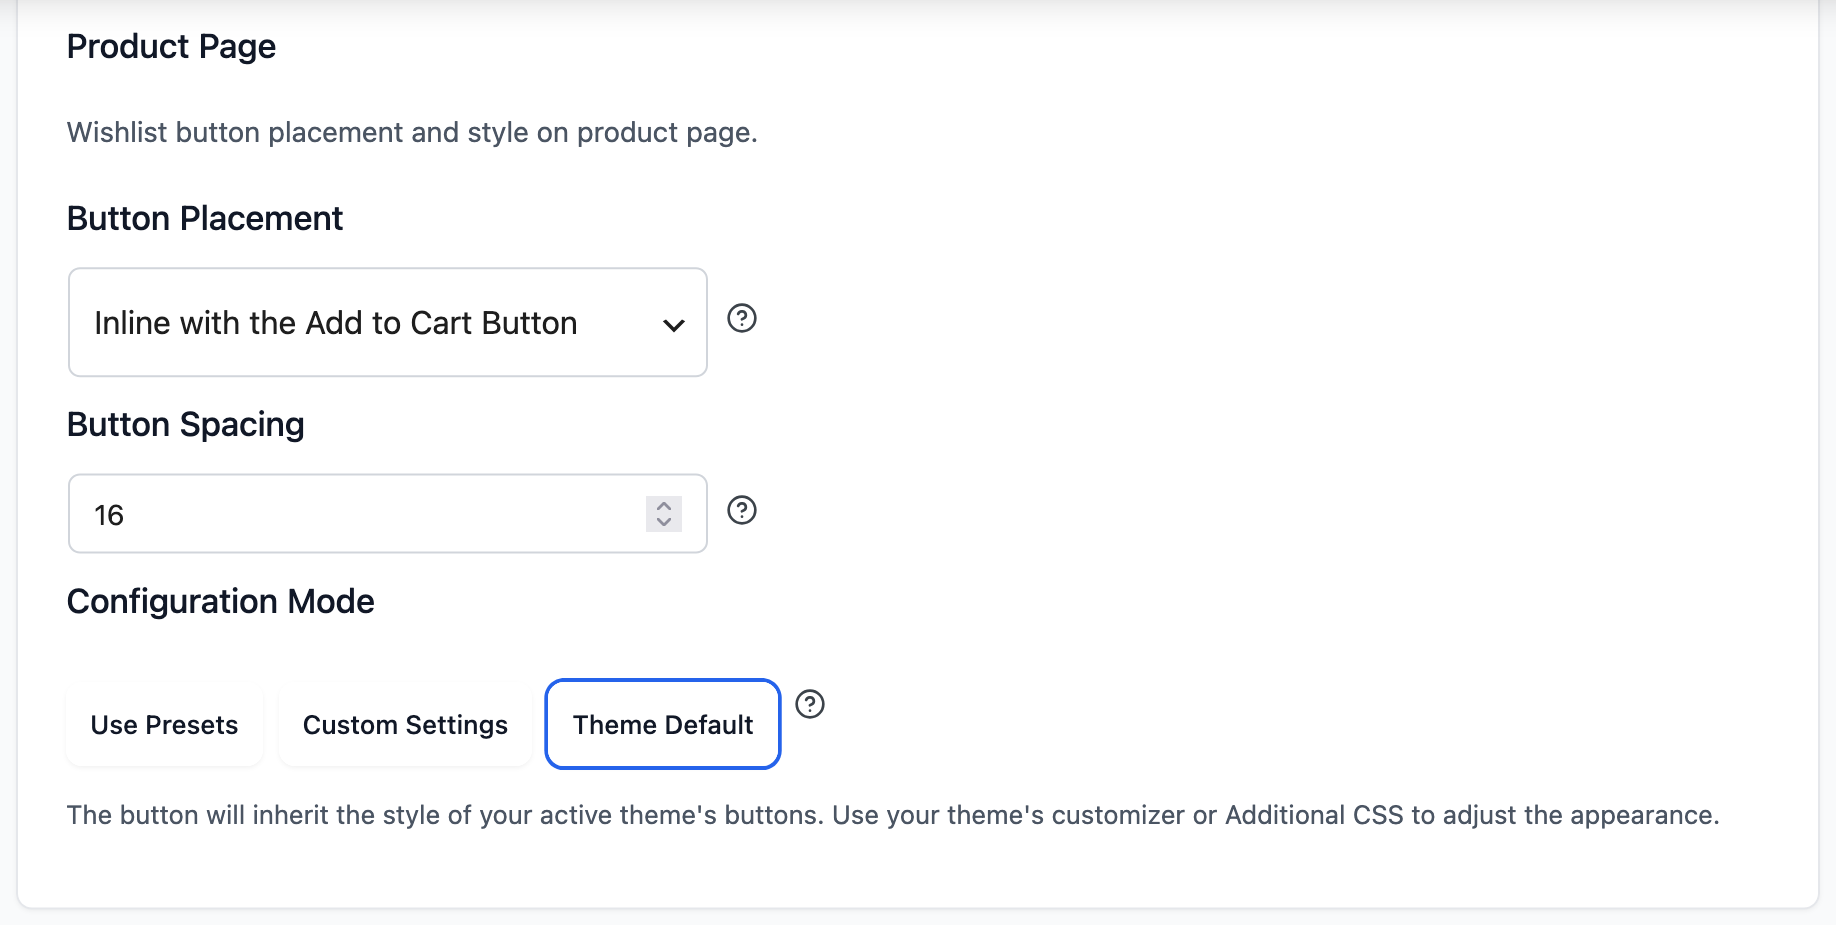Image resolution: width=1836 pixels, height=925 pixels.
Task: Show help tooltip for Button Spacing
Action: [x=742, y=511]
